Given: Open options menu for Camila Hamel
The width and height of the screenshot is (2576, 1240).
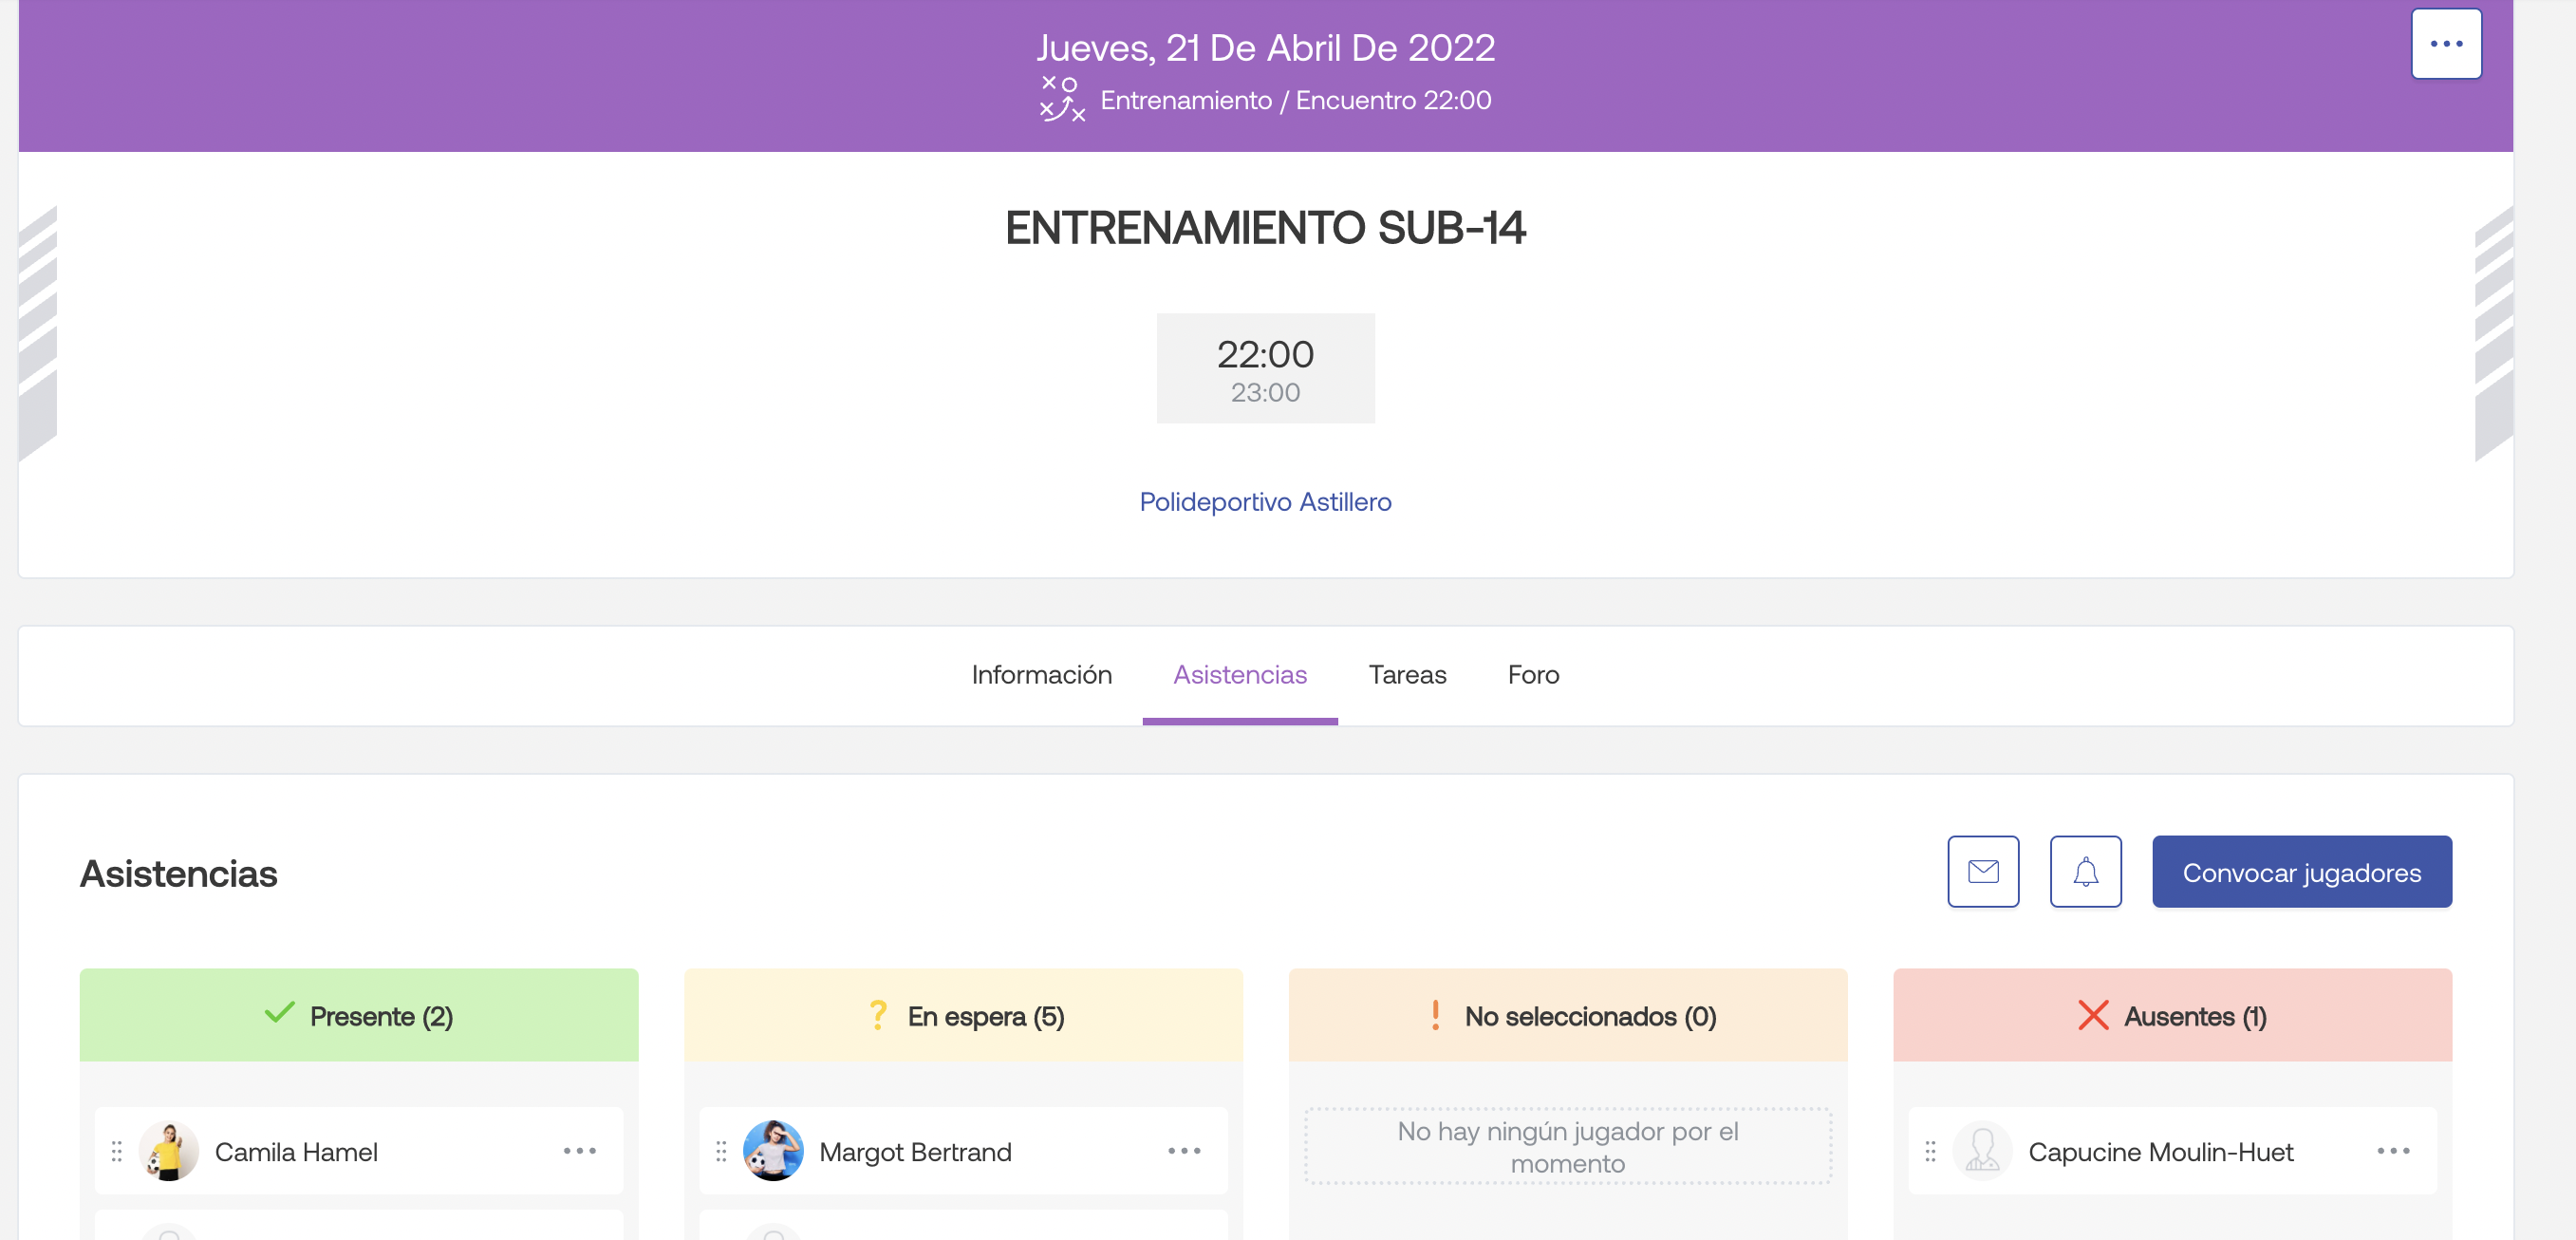Looking at the screenshot, I should point(579,1151).
